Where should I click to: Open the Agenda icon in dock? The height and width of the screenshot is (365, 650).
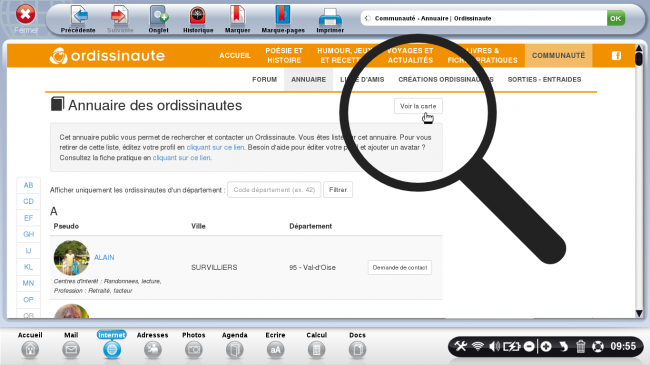pos(235,350)
